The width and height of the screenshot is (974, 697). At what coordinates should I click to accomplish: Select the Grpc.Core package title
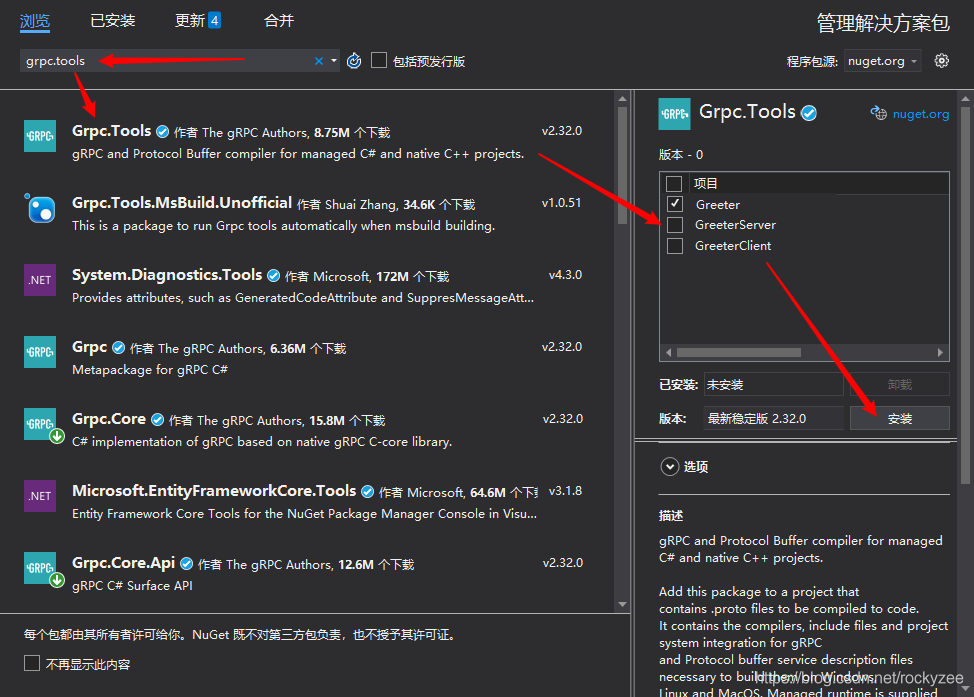pos(109,419)
